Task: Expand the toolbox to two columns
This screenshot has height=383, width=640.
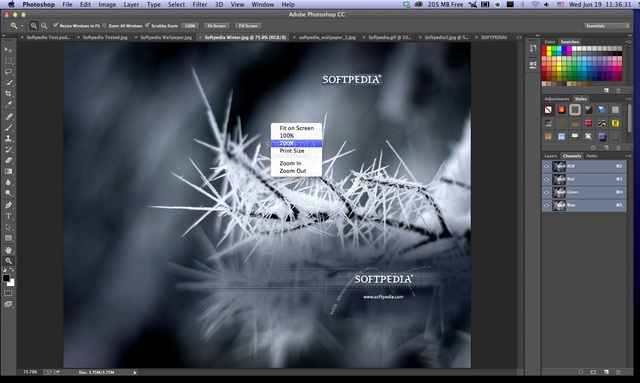Action: click(4, 36)
